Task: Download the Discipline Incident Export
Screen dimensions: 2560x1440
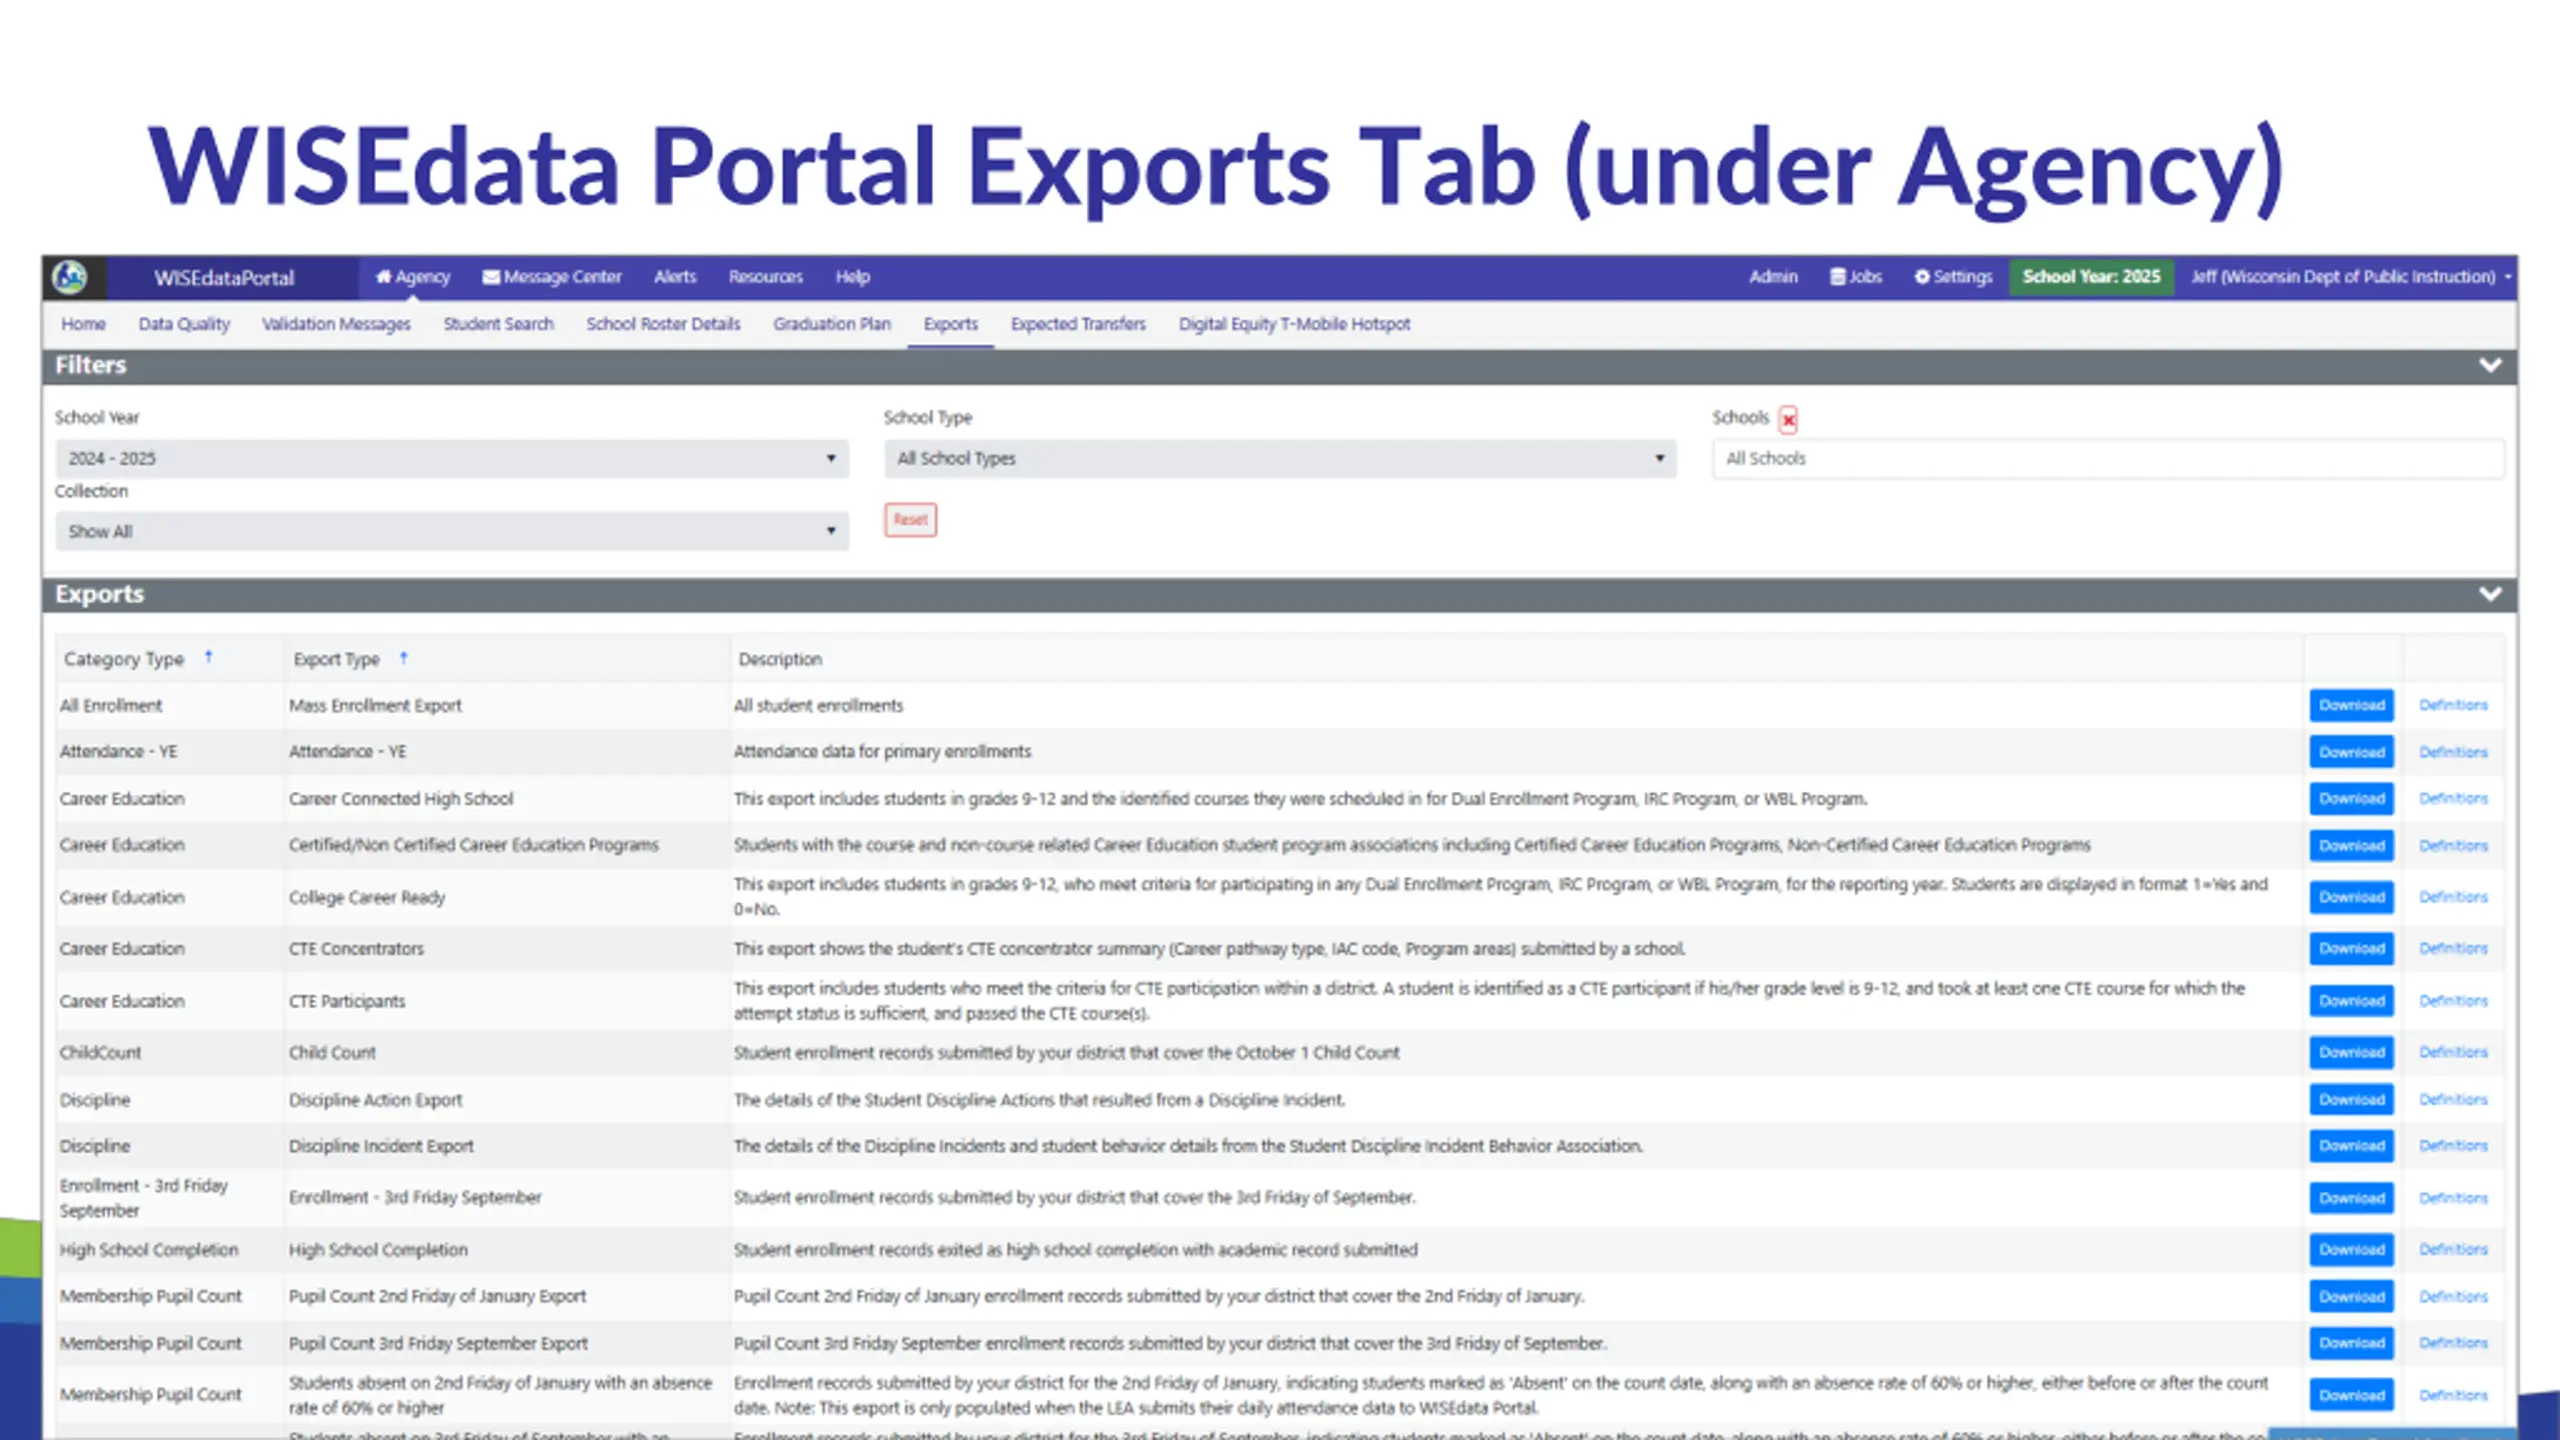Action: pos(2351,1146)
